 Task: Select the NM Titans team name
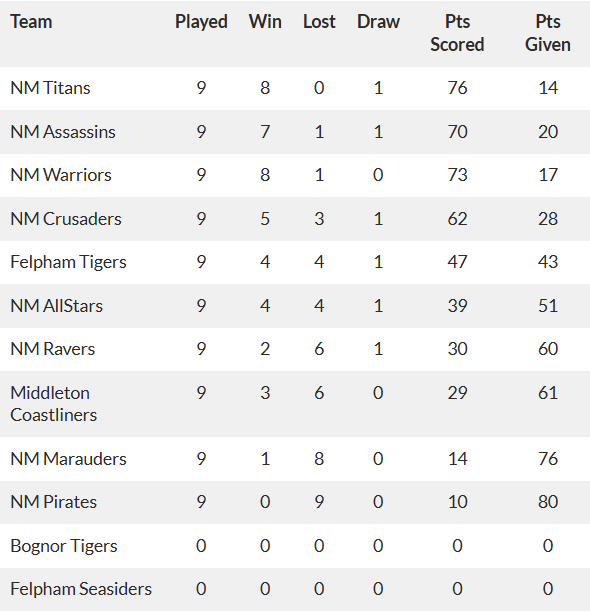pyautogui.click(x=50, y=88)
